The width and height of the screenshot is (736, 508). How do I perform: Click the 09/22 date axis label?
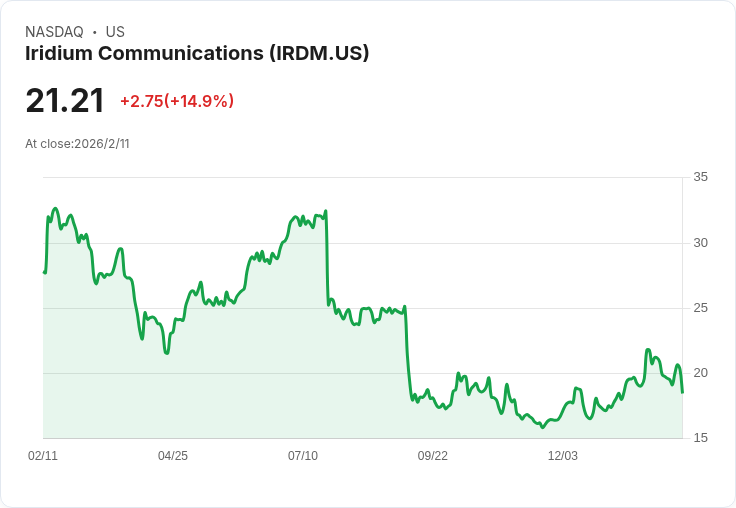433,455
